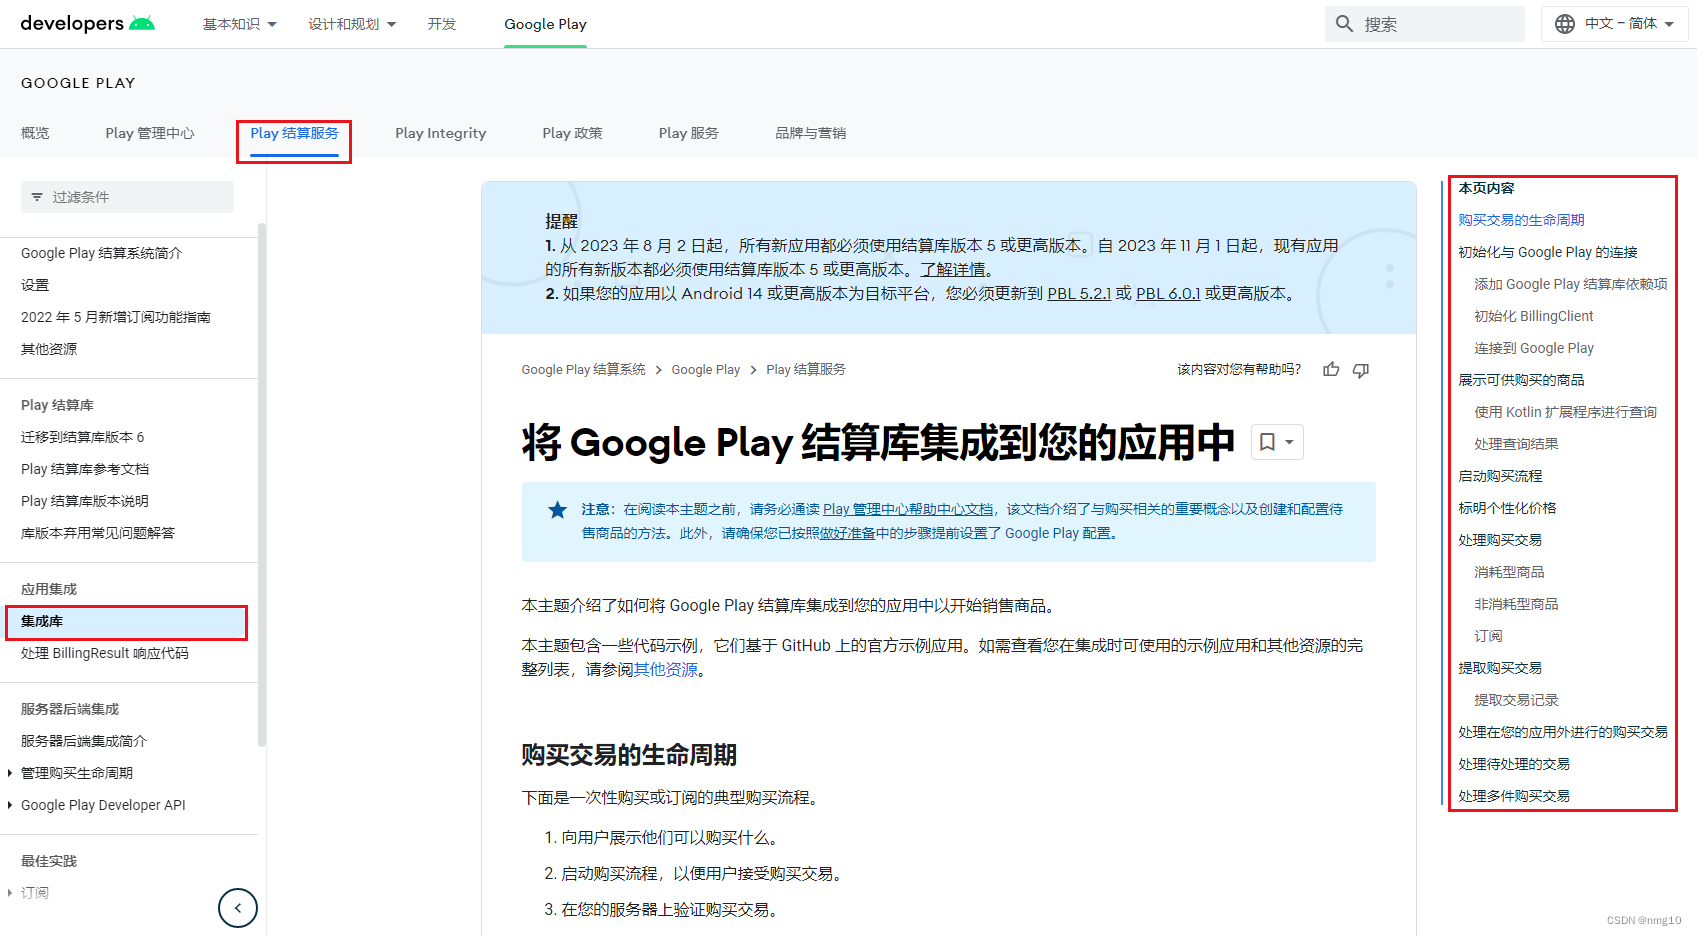Expand the Google Play Developer API item
The height and width of the screenshot is (936, 1697).
click(10, 805)
